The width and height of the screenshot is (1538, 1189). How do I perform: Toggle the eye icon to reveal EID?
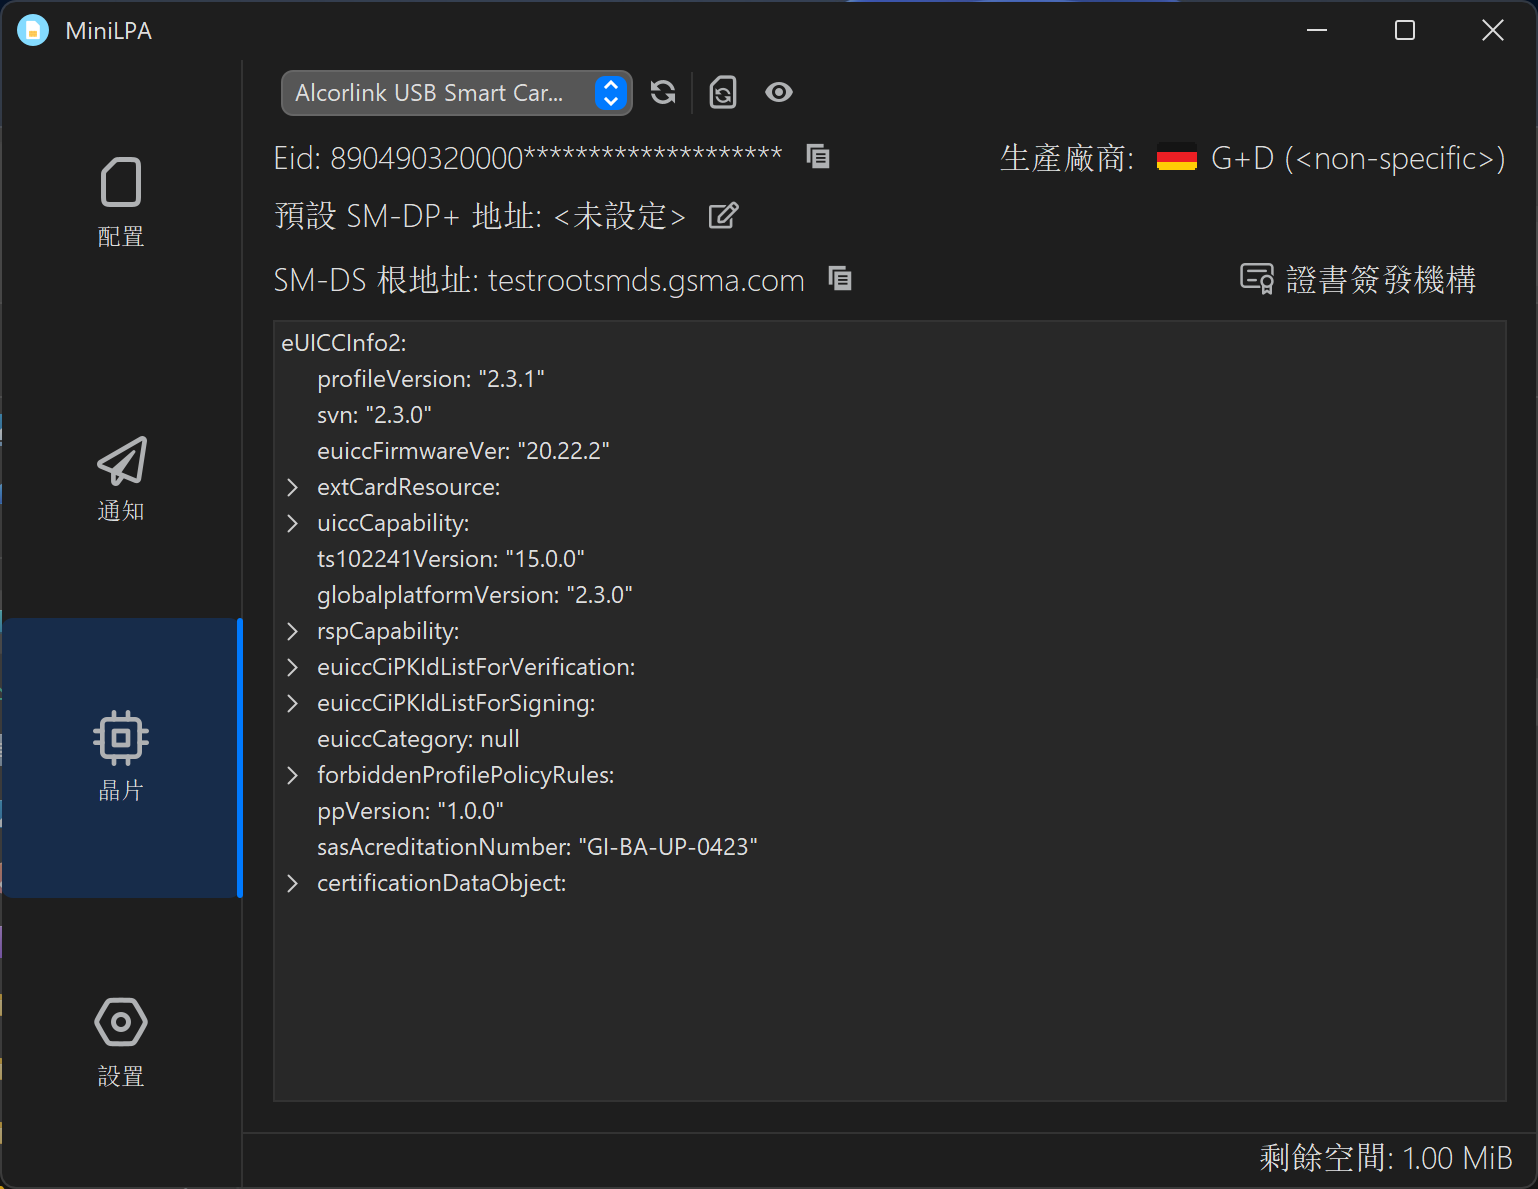[x=779, y=93]
